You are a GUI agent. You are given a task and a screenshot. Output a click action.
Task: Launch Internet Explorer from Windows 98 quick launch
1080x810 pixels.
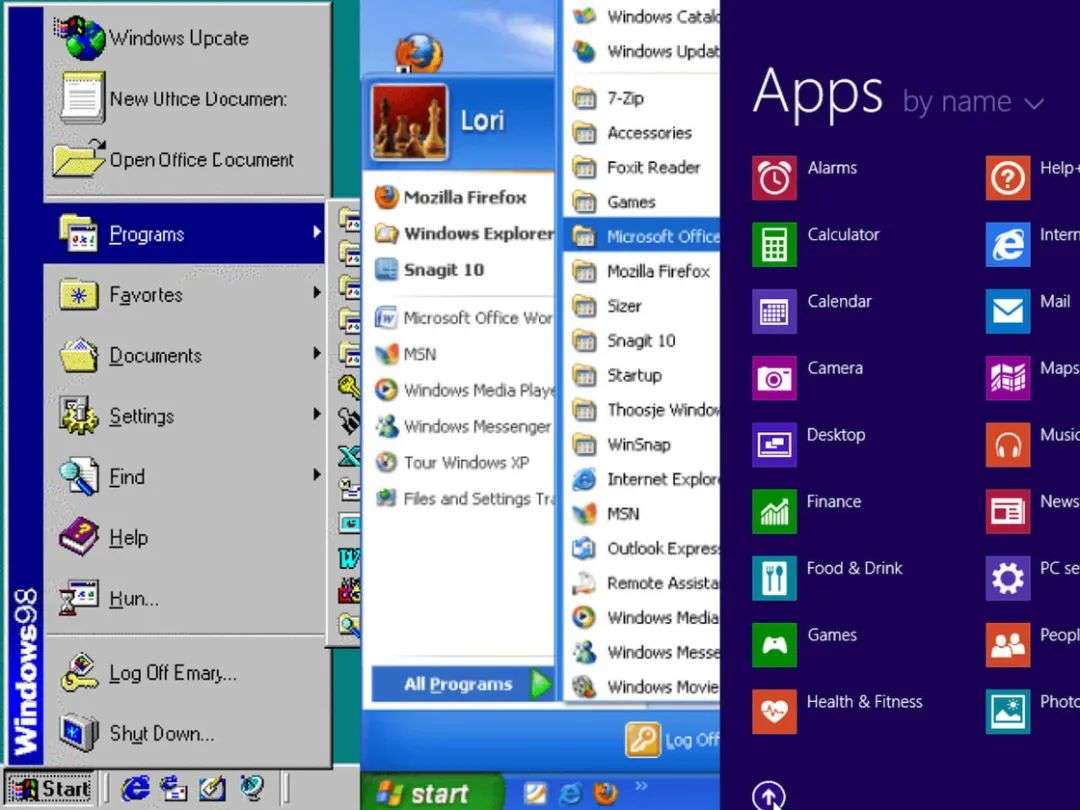(135, 789)
